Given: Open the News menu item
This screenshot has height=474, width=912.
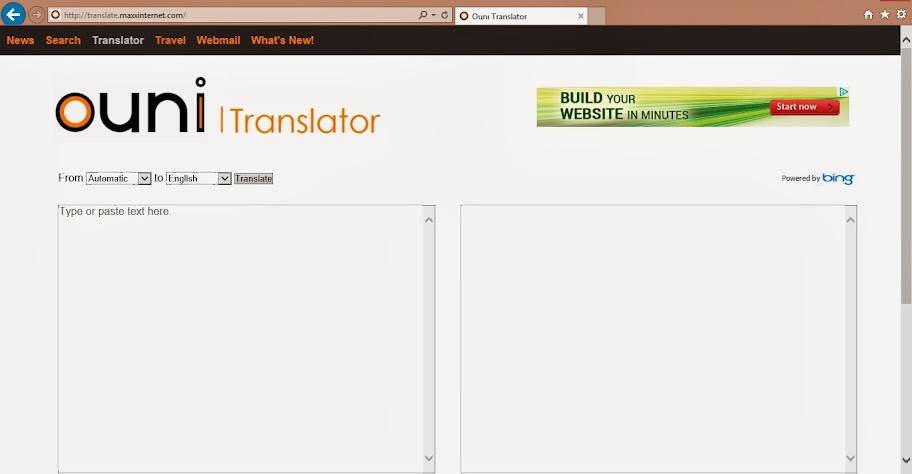Looking at the screenshot, I should (20, 40).
